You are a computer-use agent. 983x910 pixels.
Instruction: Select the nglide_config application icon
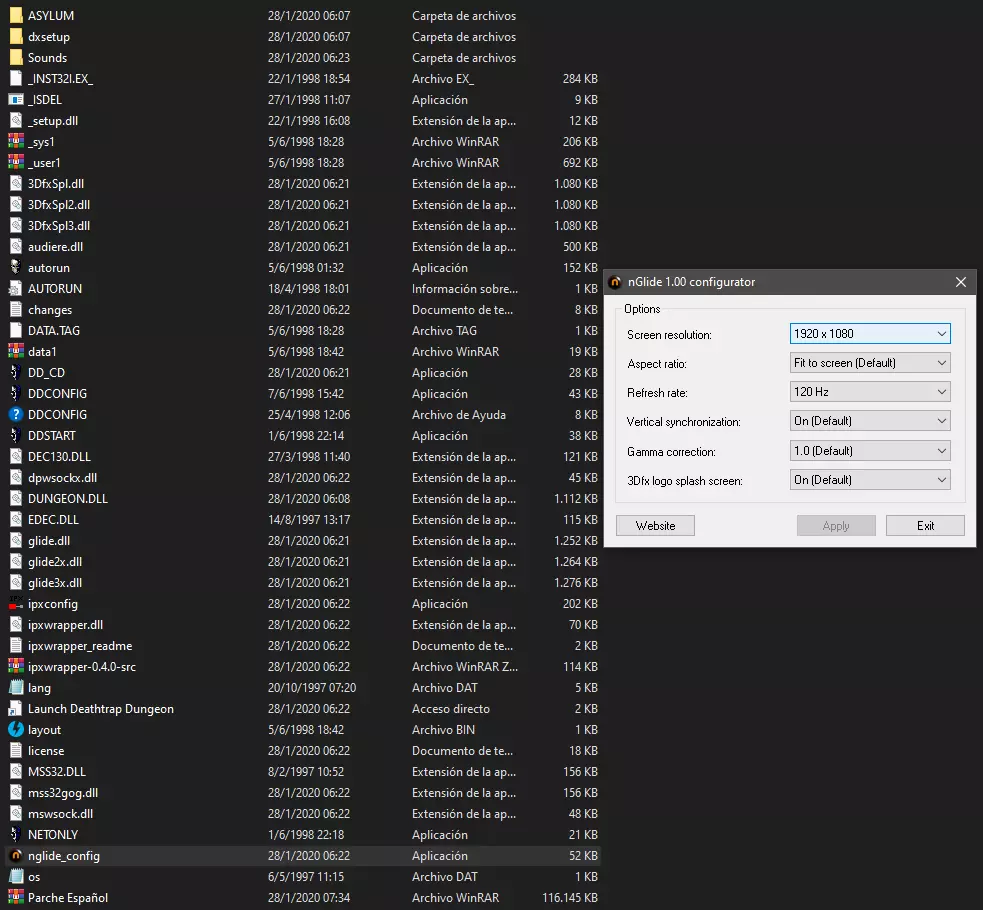tap(16, 855)
